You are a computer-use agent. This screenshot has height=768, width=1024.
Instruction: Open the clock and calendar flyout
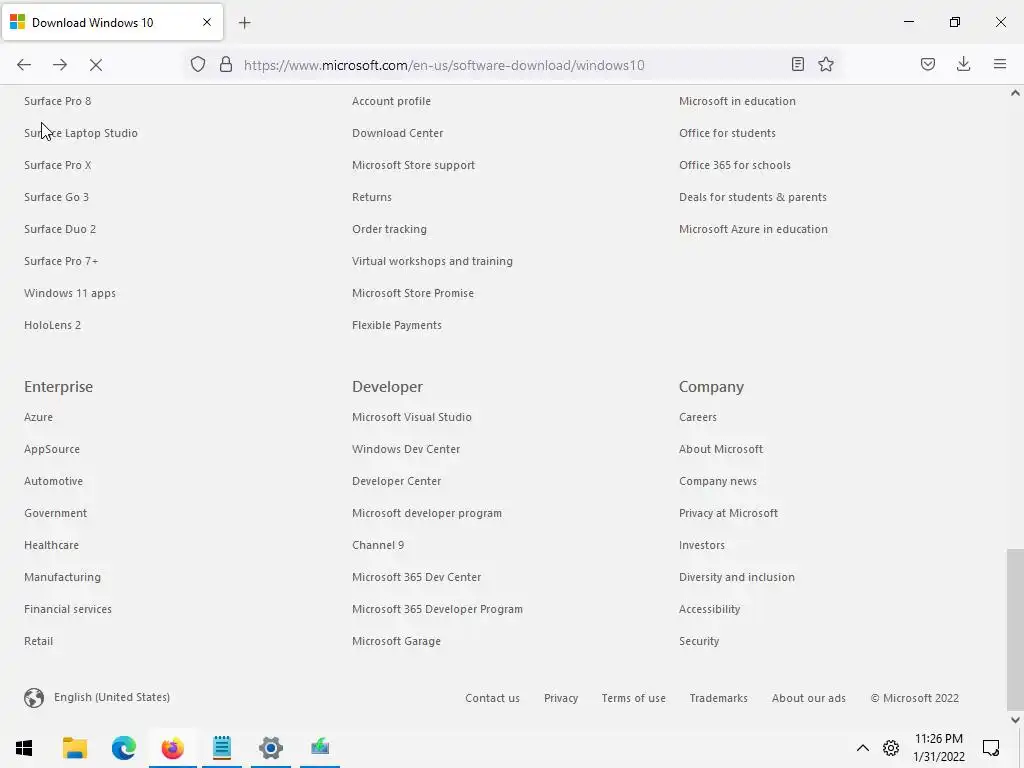click(x=938, y=748)
